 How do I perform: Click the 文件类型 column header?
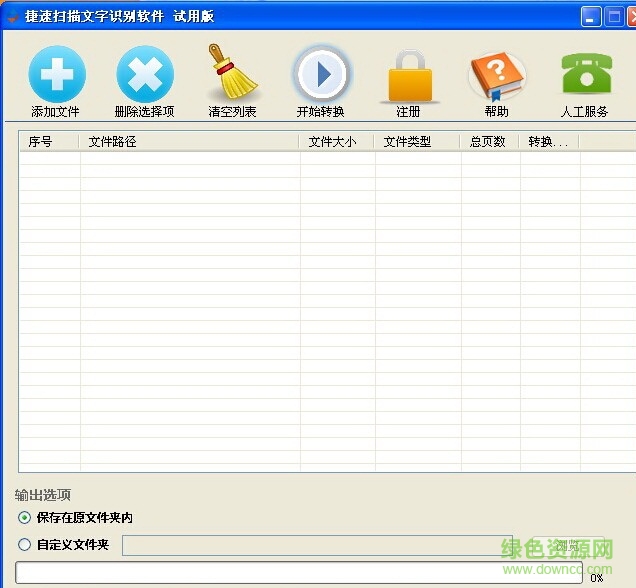click(417, 142)
